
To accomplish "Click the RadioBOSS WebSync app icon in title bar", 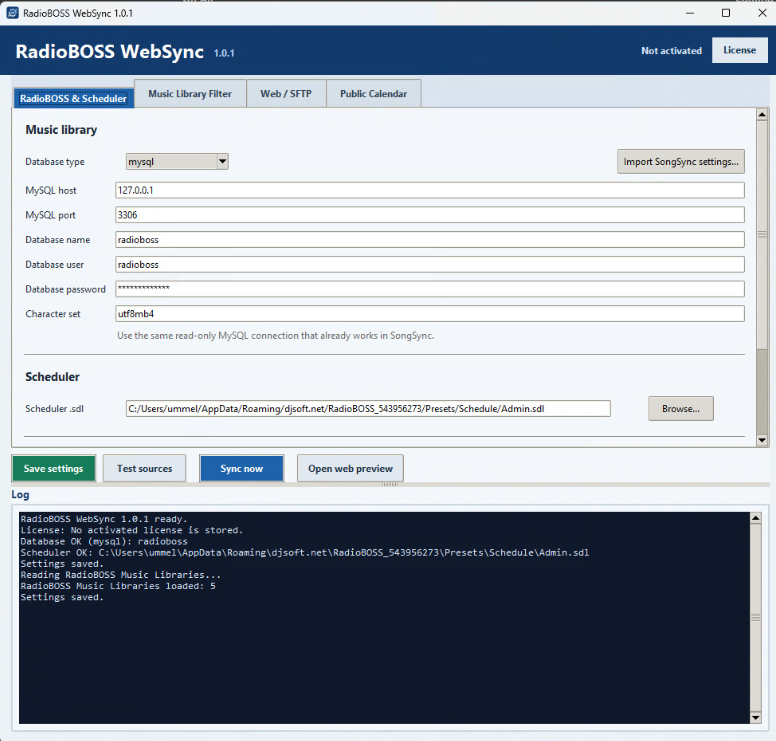I will point(12,13).
